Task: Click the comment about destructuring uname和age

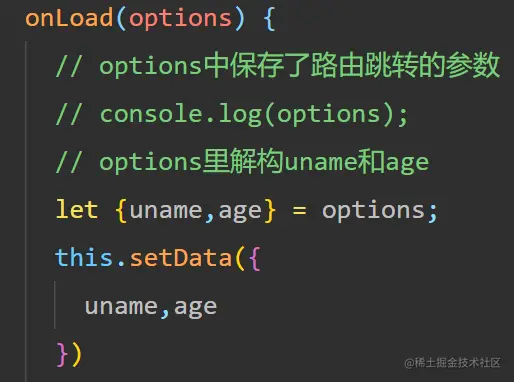Action: coord(242,162)
